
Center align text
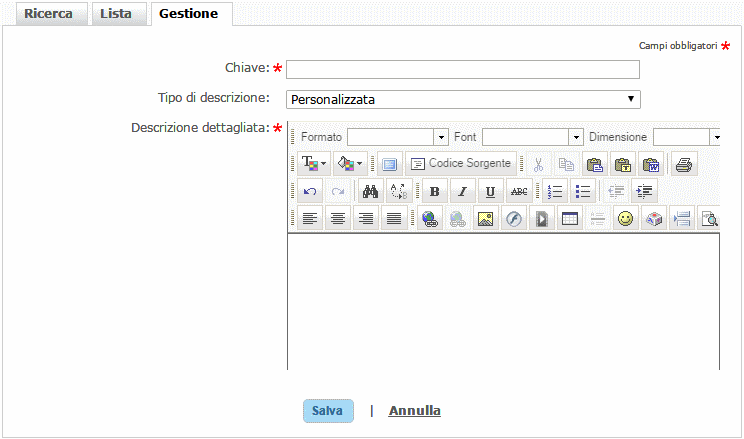(338, 218)
